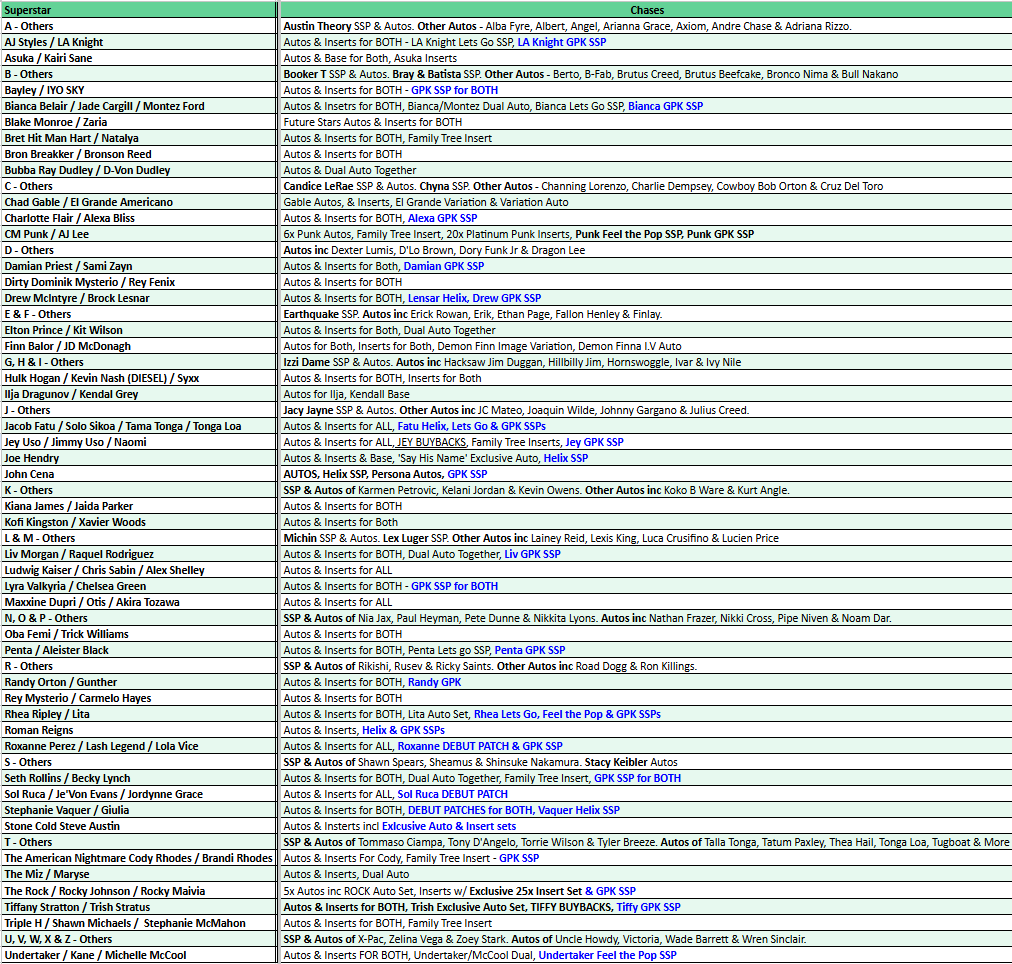Open 'GPK SSP' blue text in John Cena row
The image size is (1012, 964).
tap(467, 474)
